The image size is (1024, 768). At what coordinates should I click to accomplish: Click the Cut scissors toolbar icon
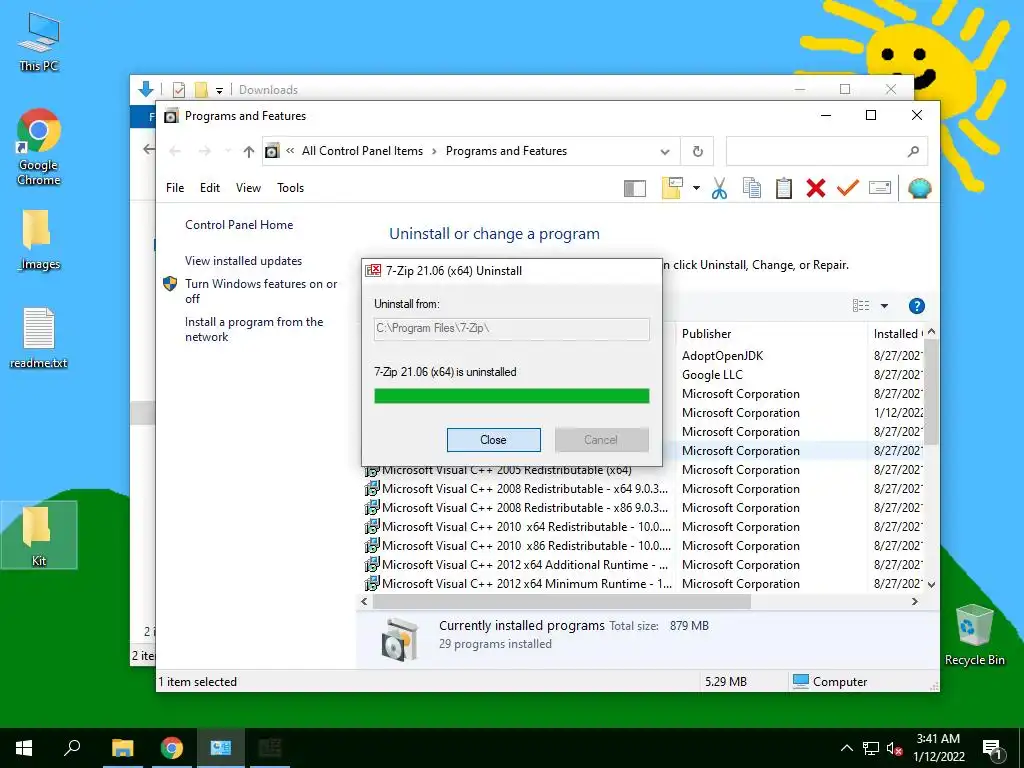click(x=719, y=188)
